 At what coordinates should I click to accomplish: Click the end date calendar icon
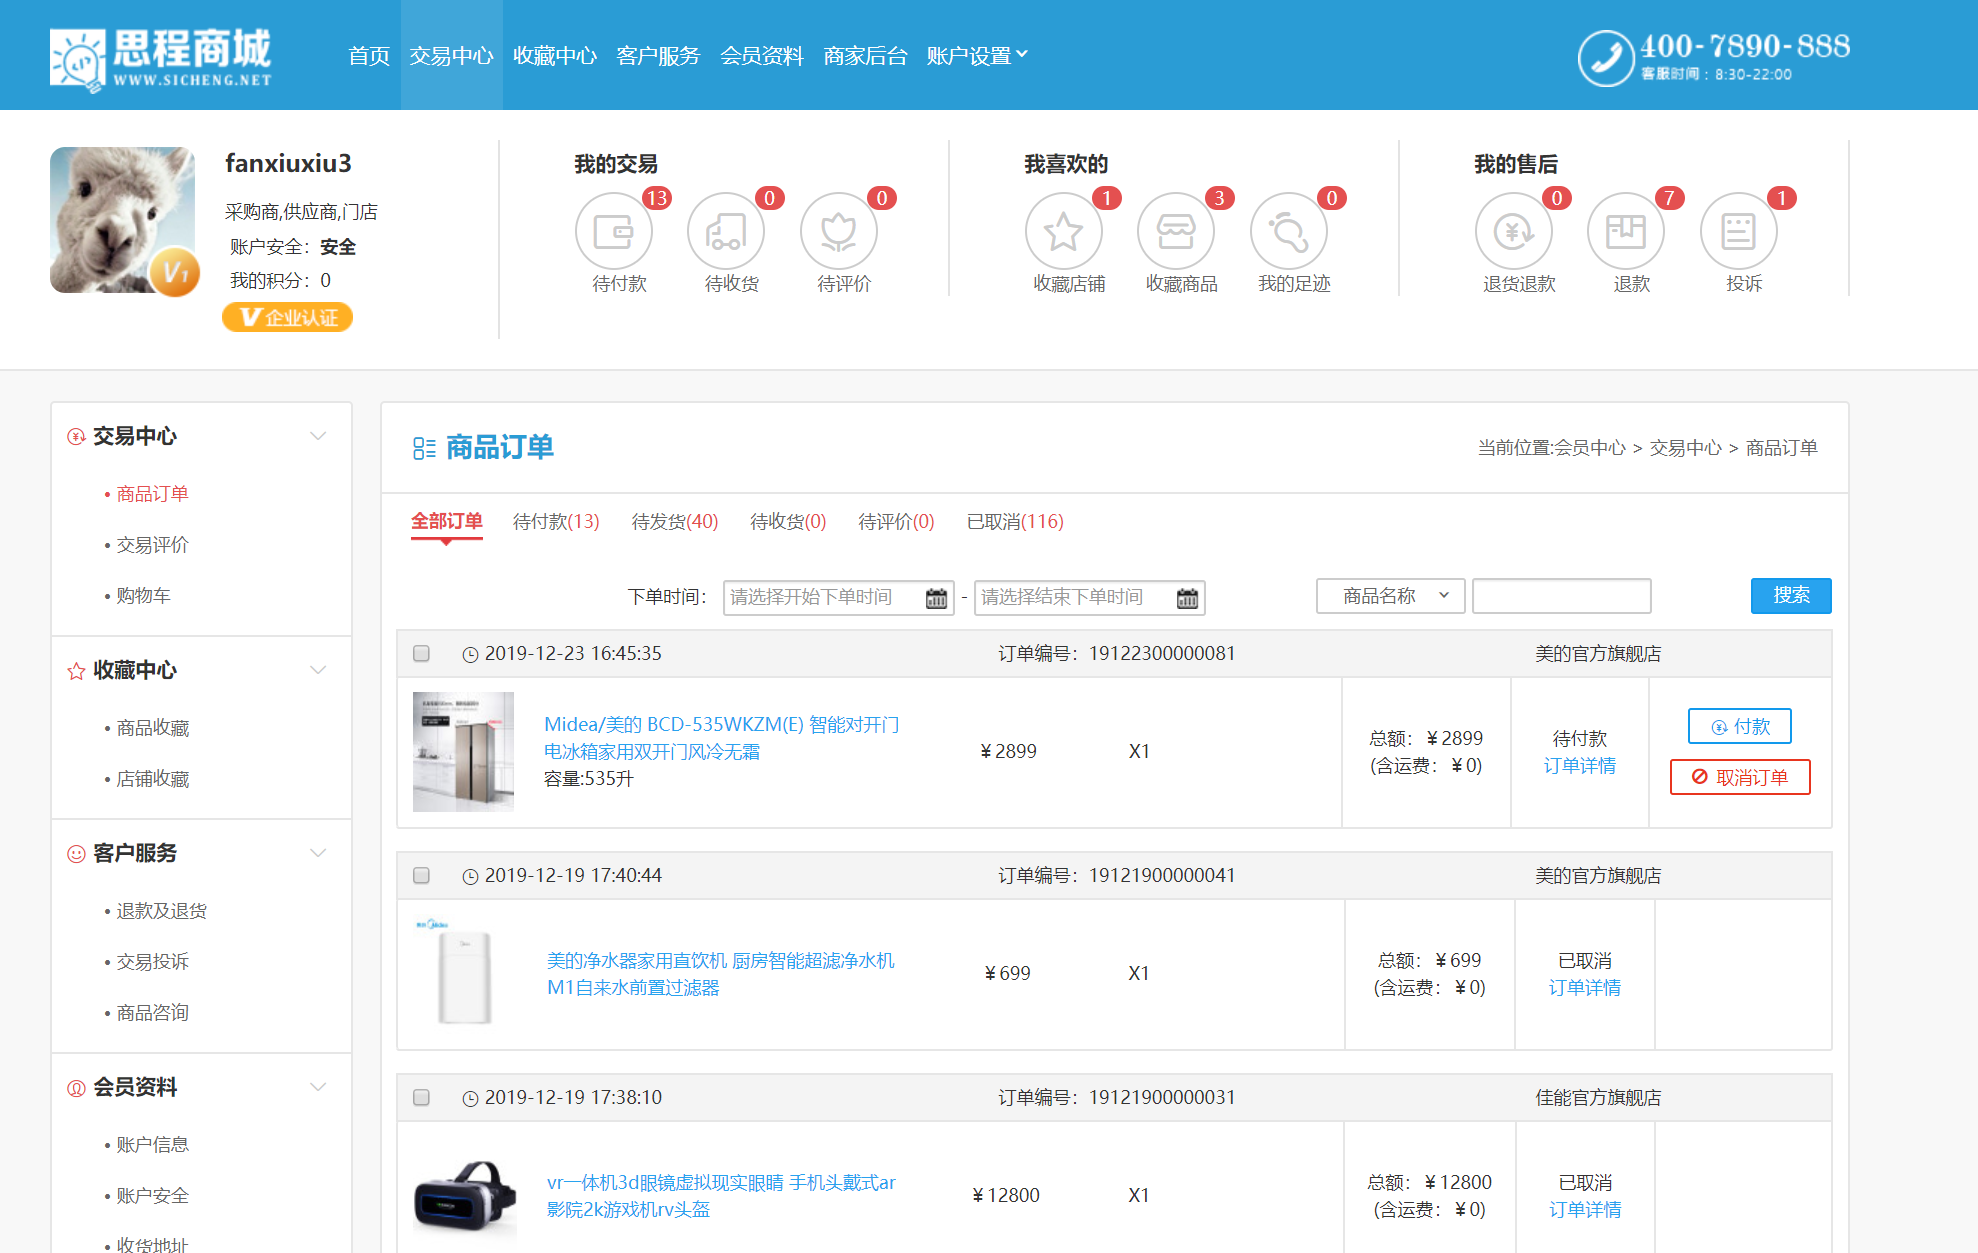coord(1187,598)
